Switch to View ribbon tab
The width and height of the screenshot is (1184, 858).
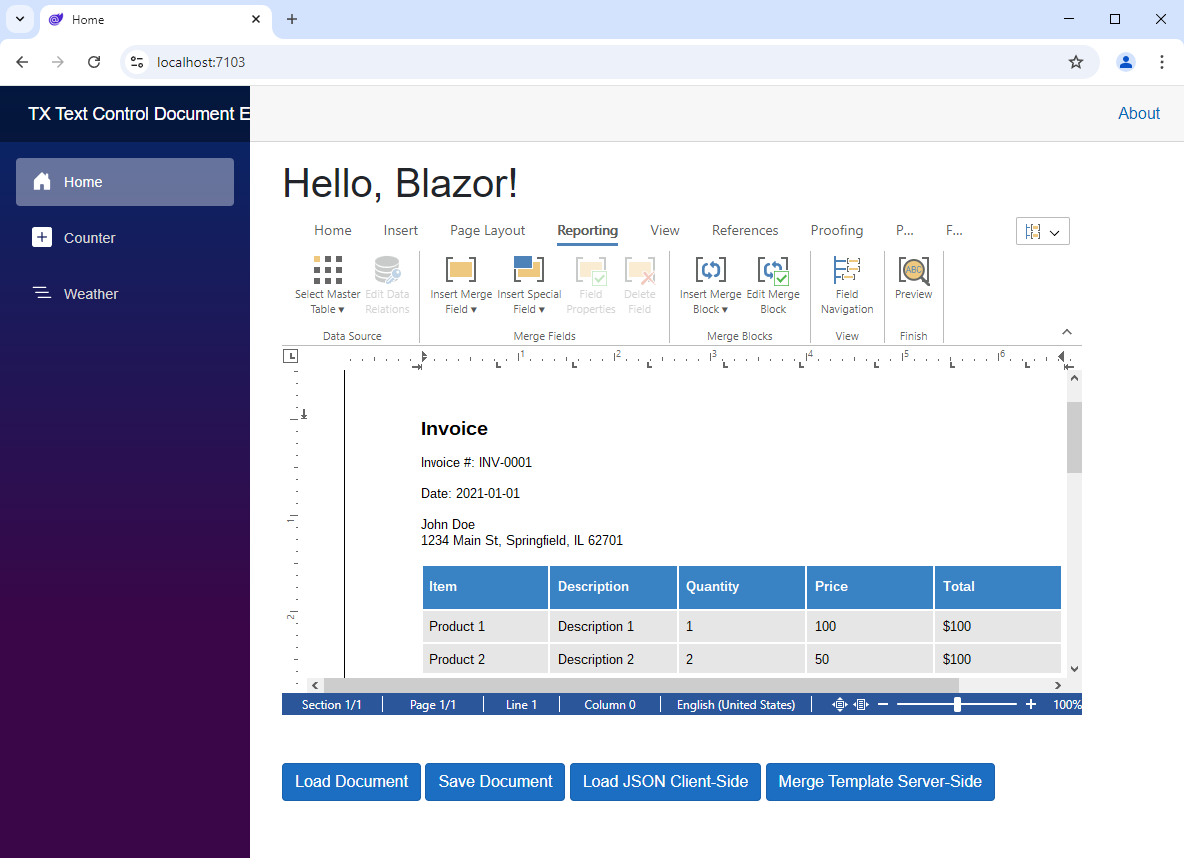pos(664,230)
